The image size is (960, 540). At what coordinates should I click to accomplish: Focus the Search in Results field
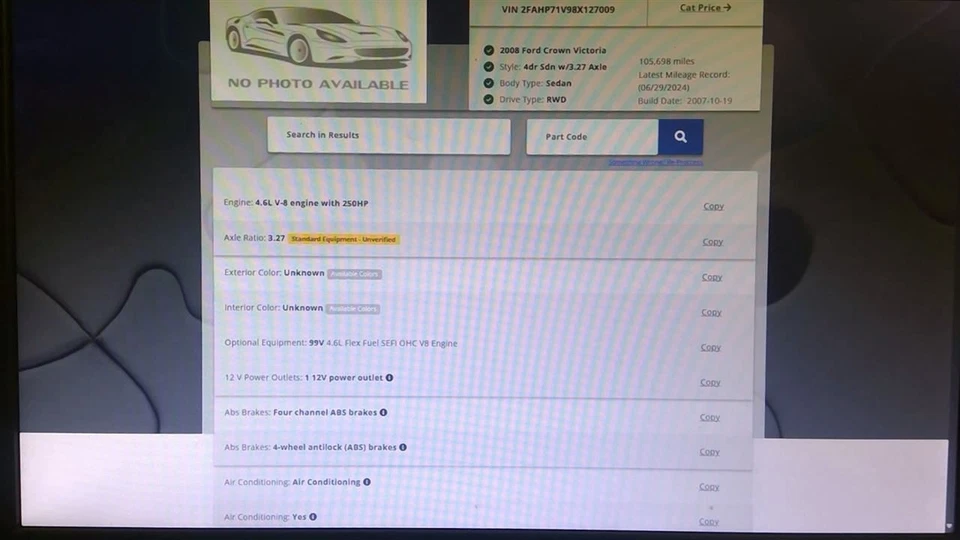(389, 135)
